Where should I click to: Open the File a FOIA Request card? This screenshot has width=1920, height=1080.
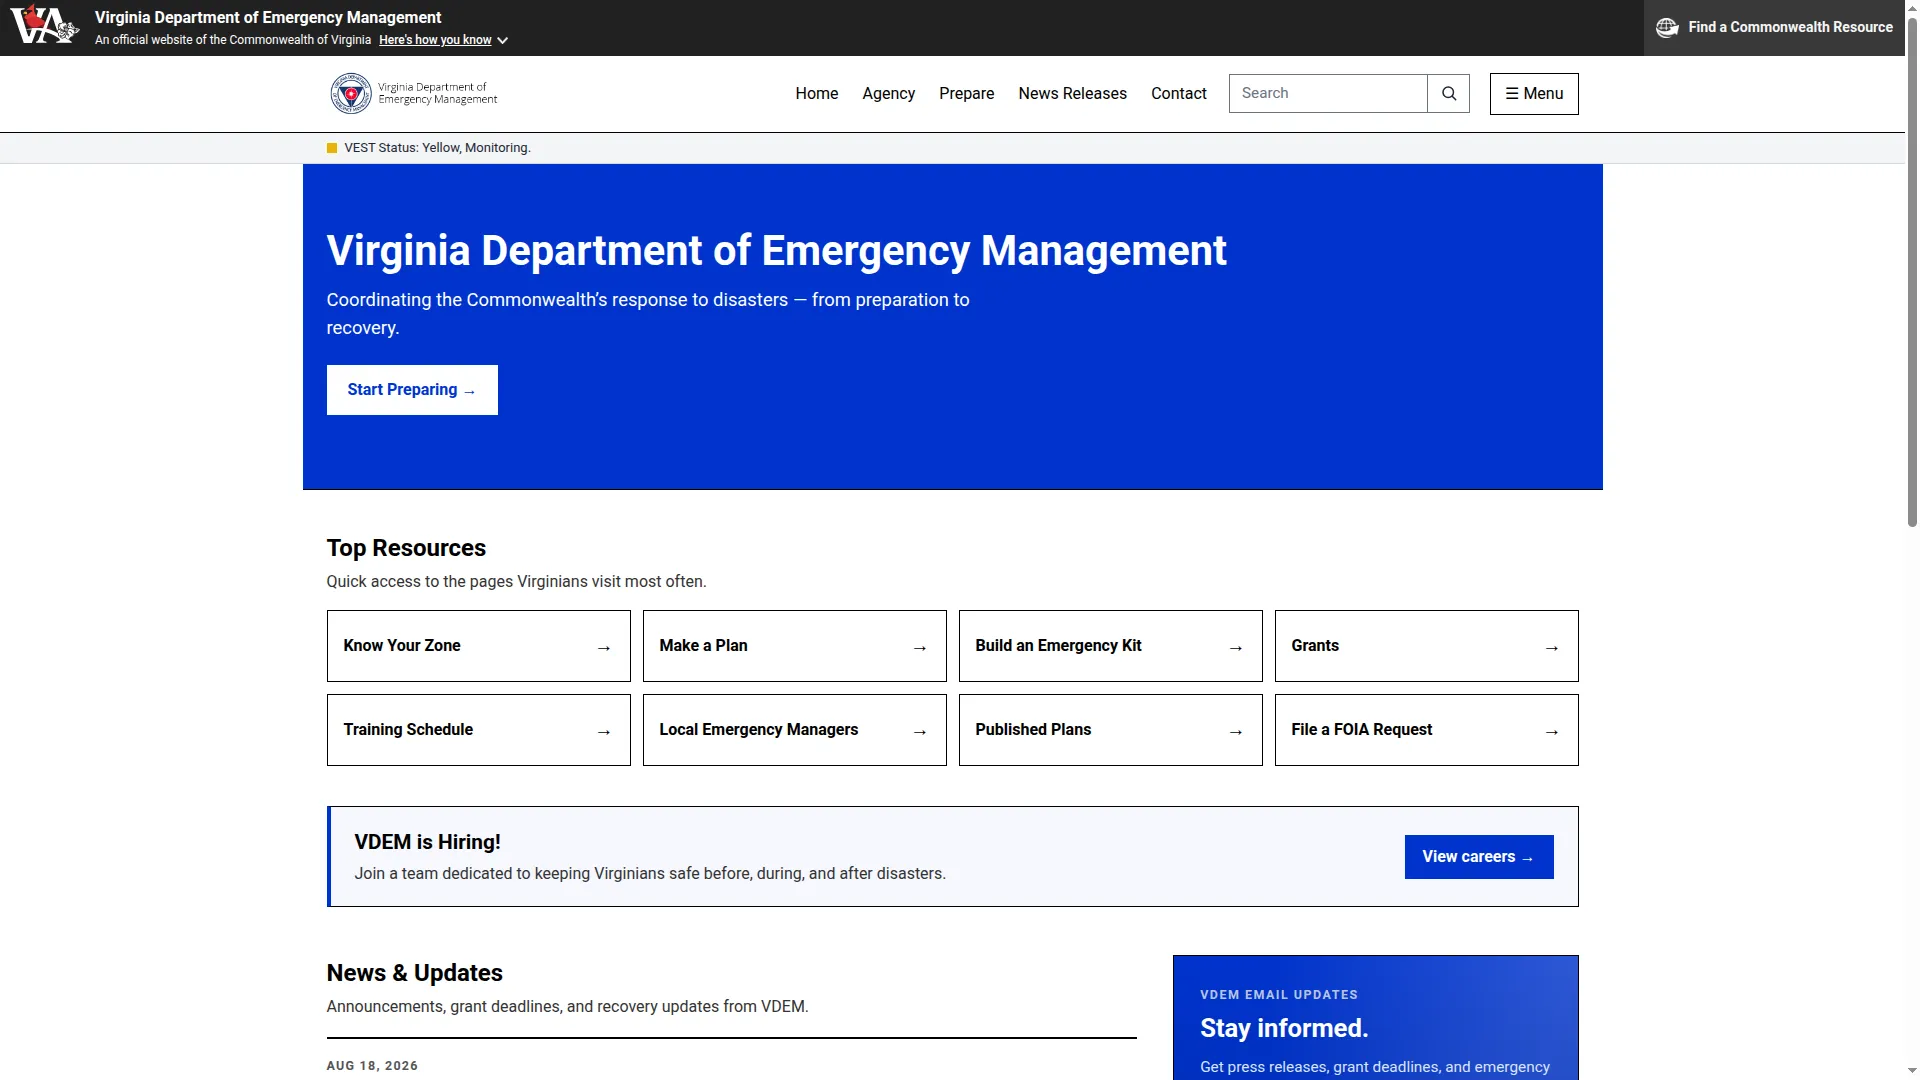click(x=1427, y=730)
